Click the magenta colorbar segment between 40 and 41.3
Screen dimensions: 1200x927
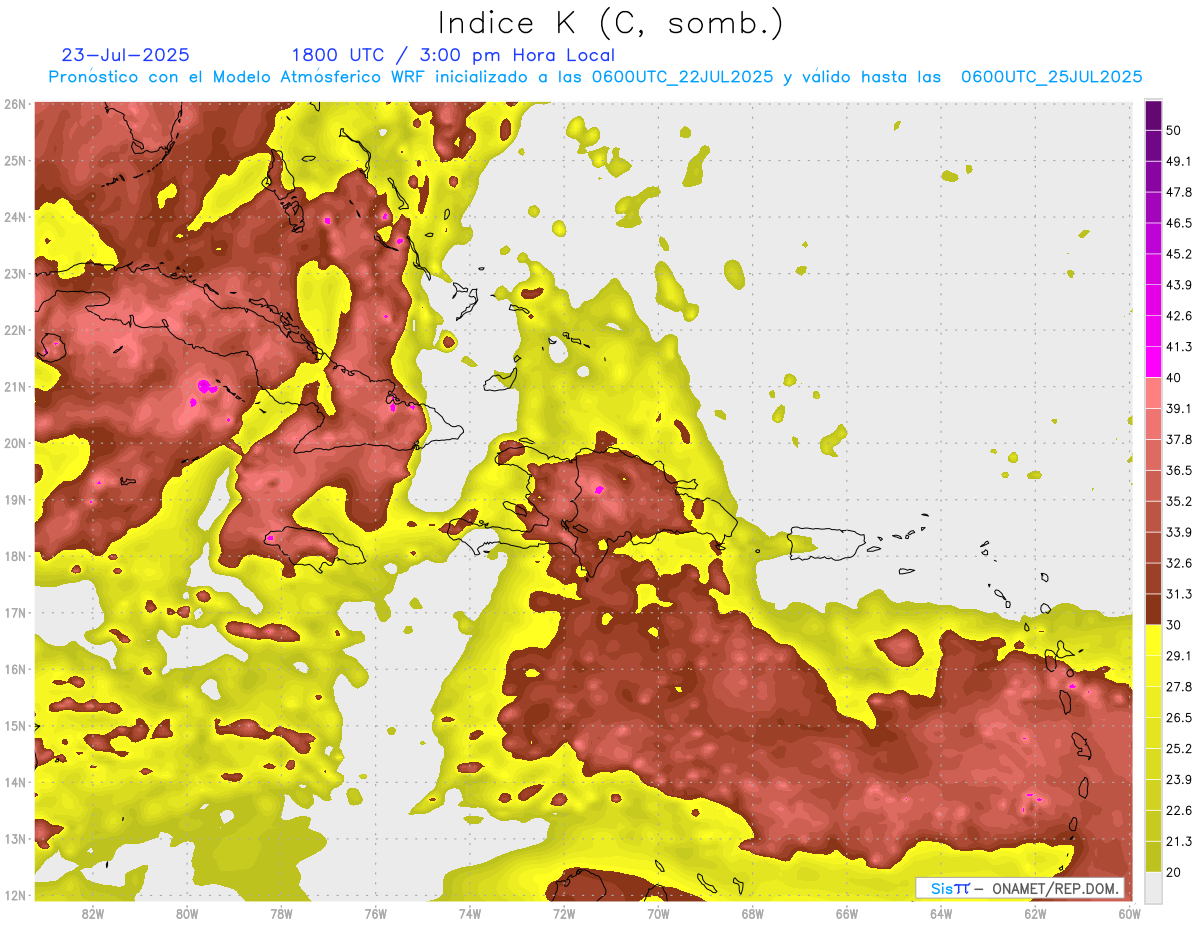point(1153,363)
